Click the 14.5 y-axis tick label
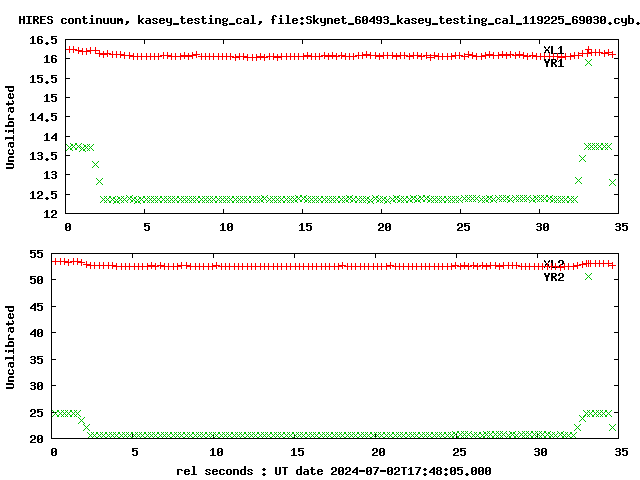Screen dimensions: 640x480 pos(43,117)
